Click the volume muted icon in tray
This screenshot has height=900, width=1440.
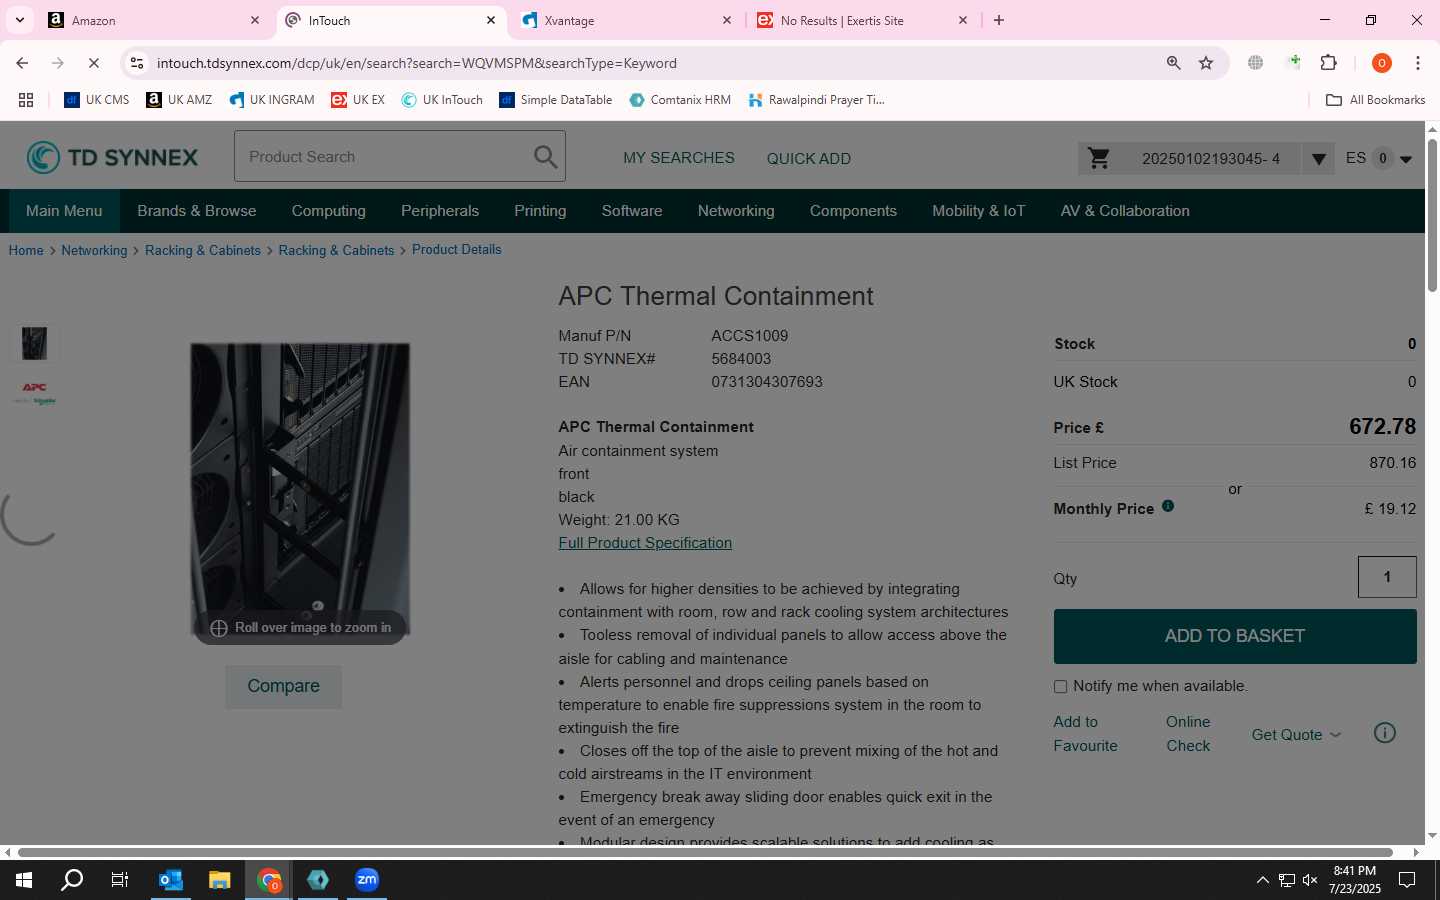(x=1310, y=880)
